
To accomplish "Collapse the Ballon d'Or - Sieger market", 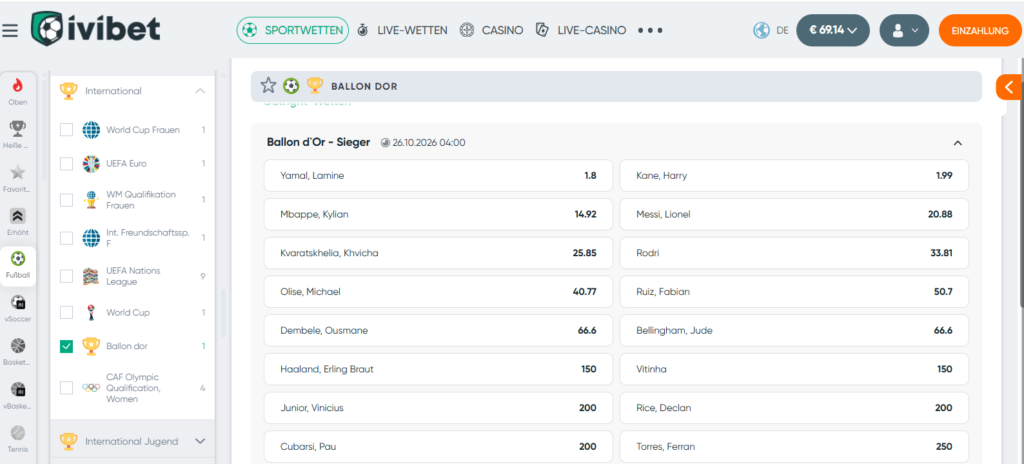I will click(x=957, y=142).
